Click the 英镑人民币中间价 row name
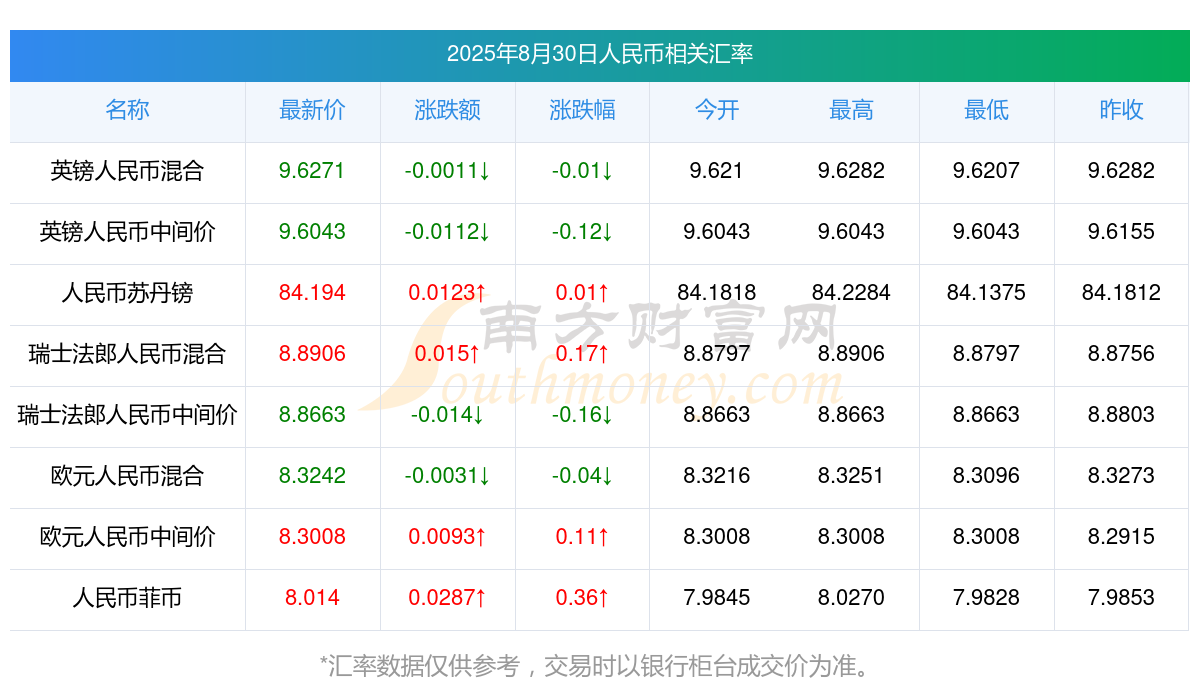The image size is (1200, 698). (127, 232)
